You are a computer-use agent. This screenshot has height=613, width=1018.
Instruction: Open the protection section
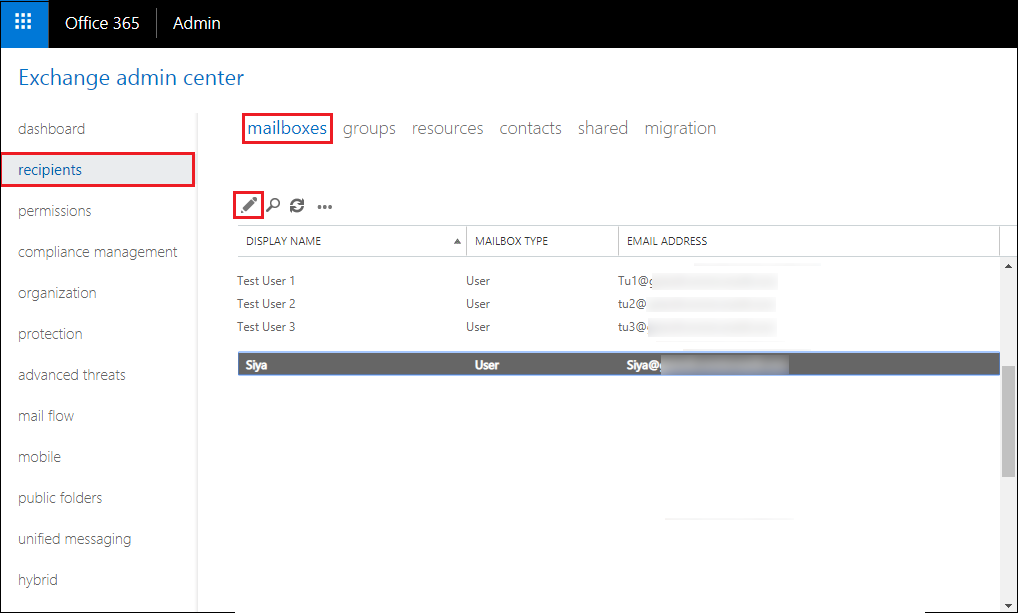50,334
